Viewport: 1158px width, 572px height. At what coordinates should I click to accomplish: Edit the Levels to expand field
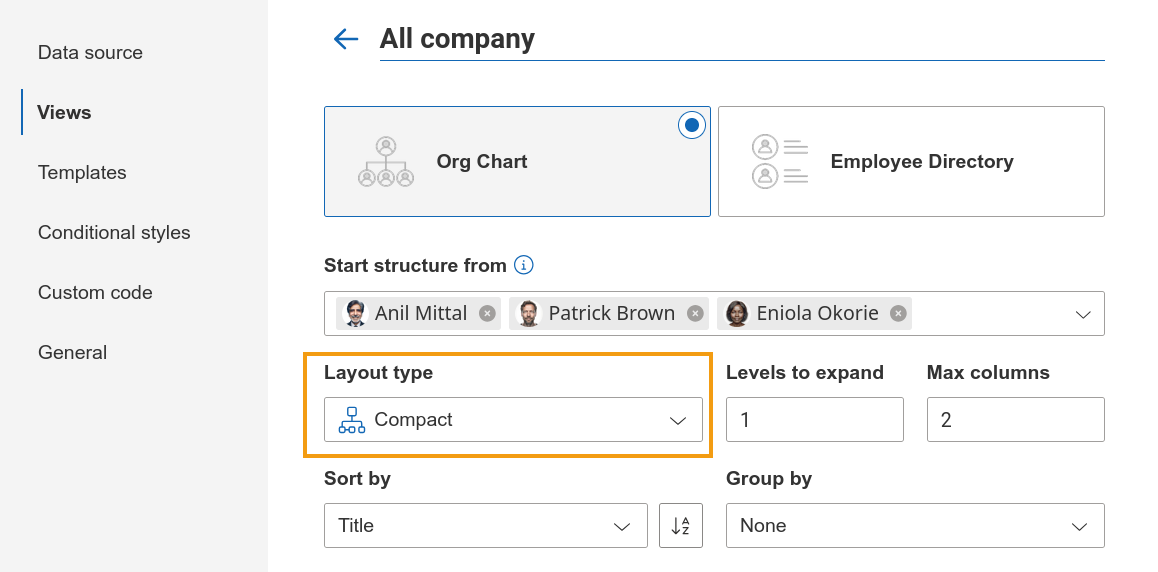815,420
